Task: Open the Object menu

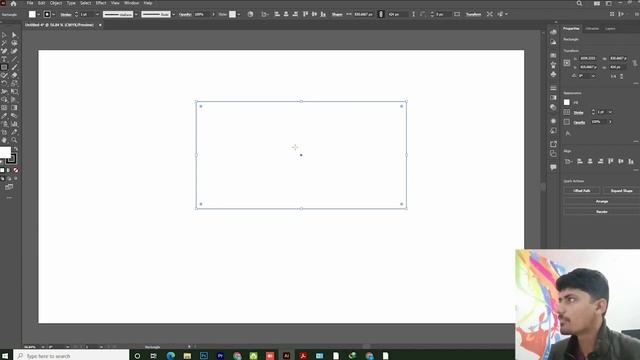Action: click(x=56, y=3)
